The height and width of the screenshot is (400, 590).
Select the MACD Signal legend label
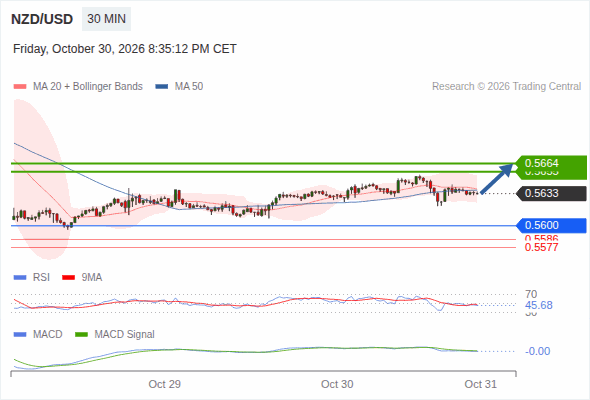coord(125,335)
